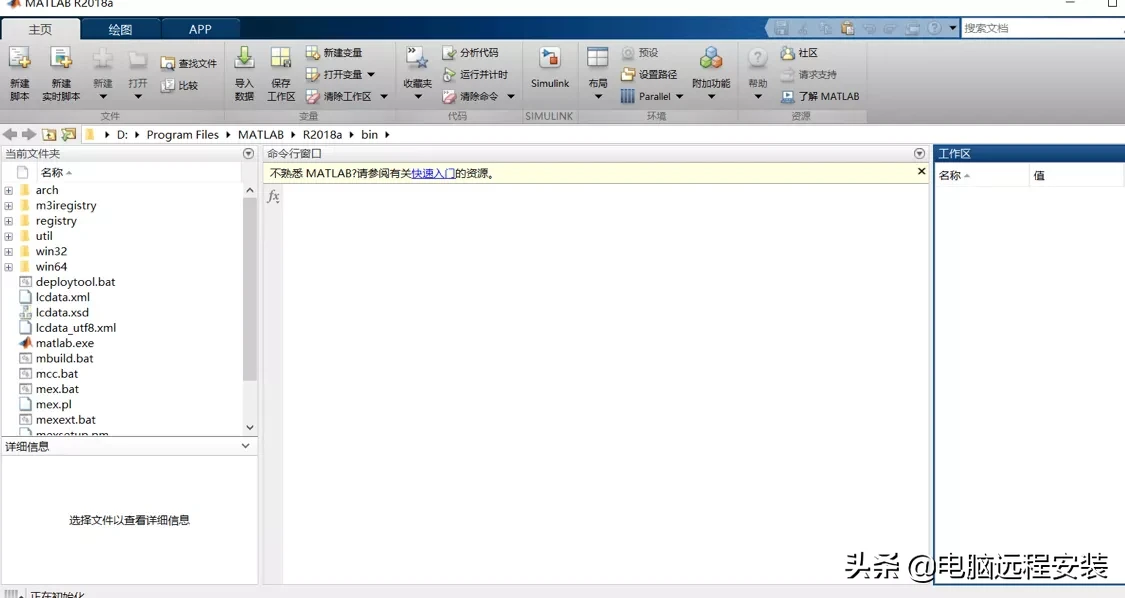Expand the win64 folder
The height and width of the screenshot is (598, 1125).
[x=9, y=267]
